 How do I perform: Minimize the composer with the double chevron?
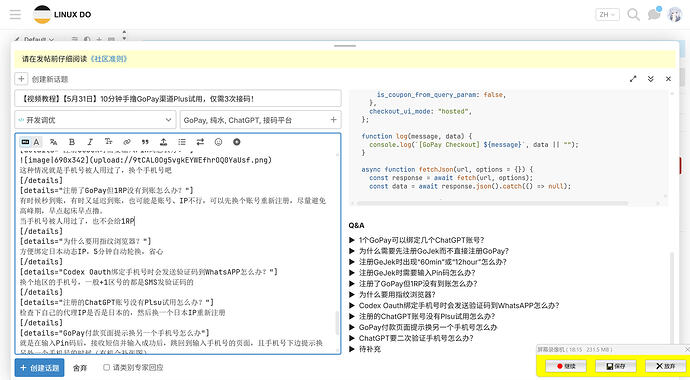pos(650,79)
